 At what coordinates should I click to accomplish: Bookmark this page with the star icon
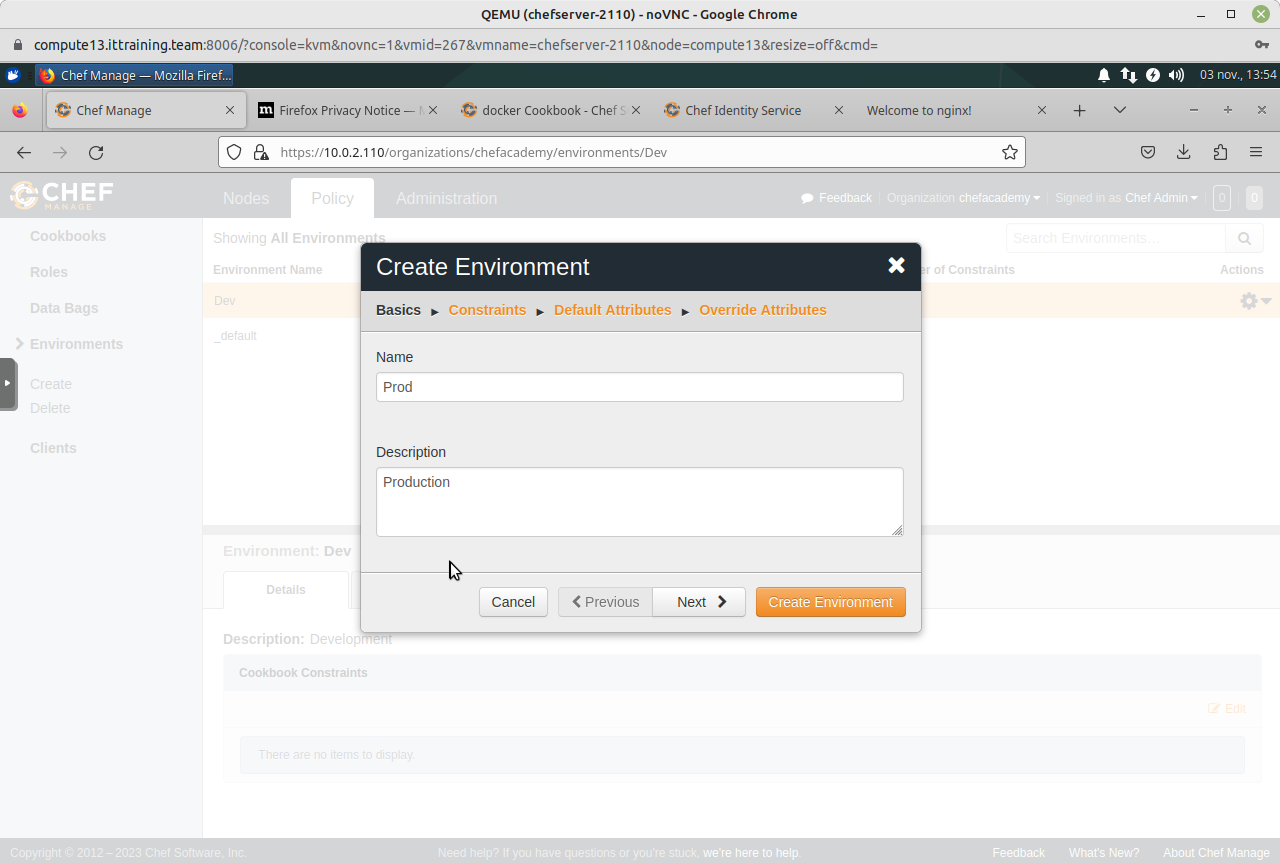click(x=1010, y=152)
